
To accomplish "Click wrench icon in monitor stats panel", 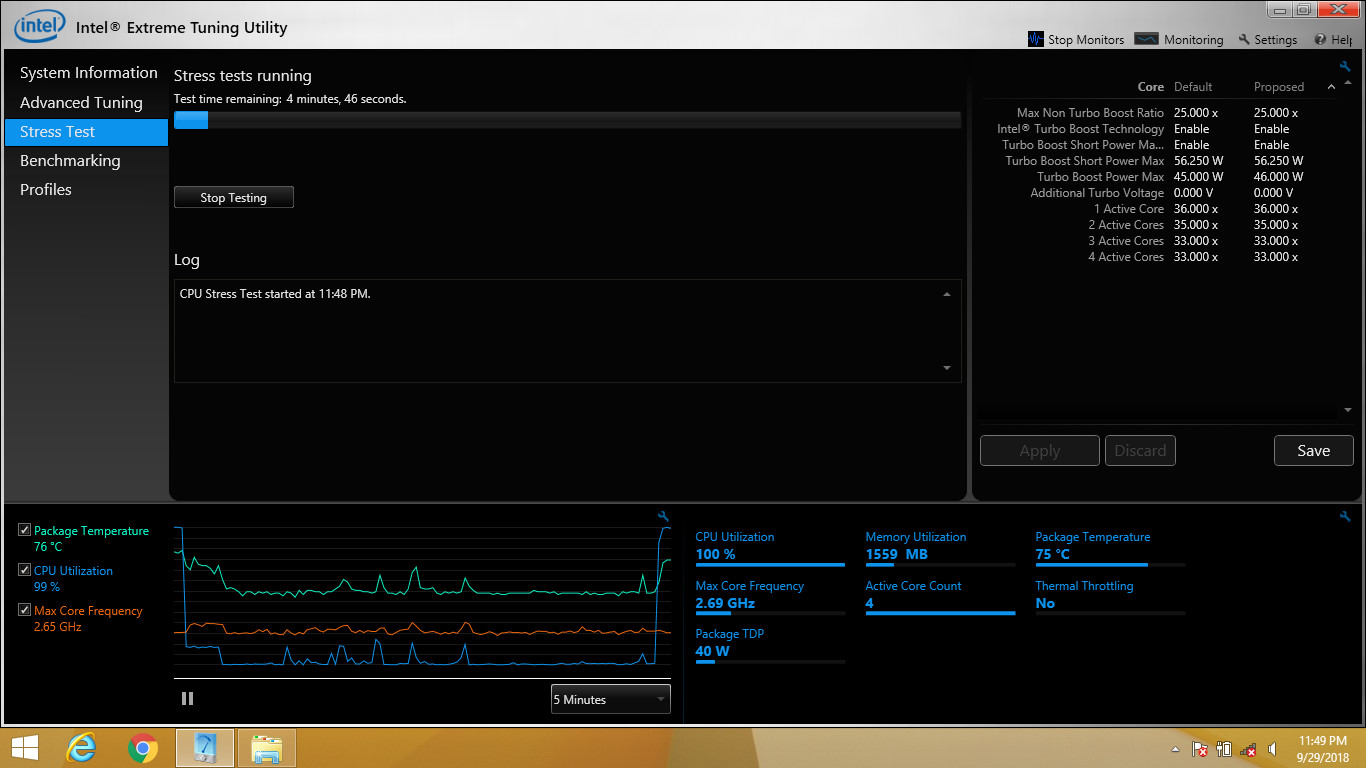I will pyautogui.click(x=1345, y=516).
